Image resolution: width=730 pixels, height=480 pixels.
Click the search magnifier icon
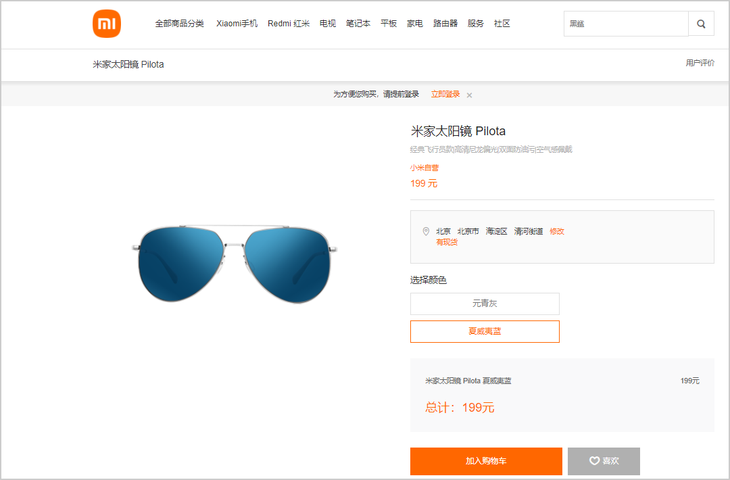pos(701,24)
